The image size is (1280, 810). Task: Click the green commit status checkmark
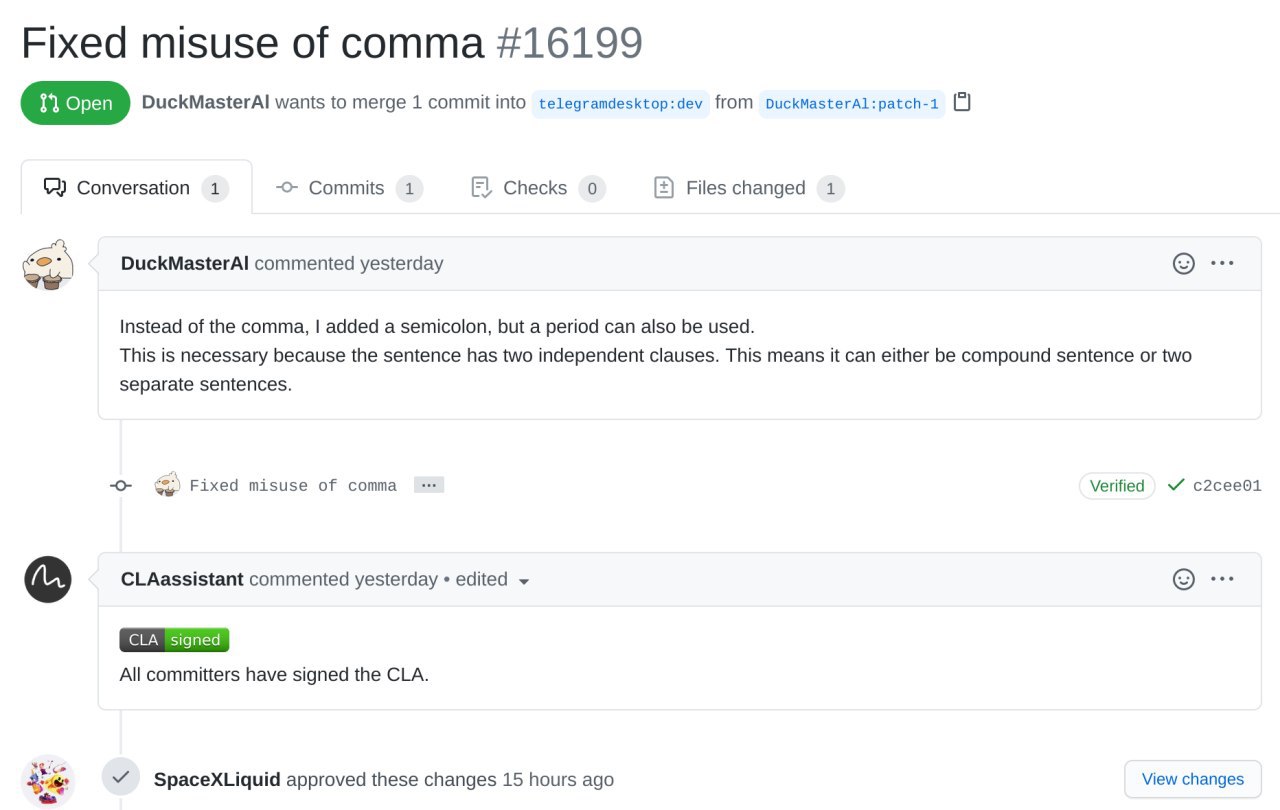[x=1176, y=485]
